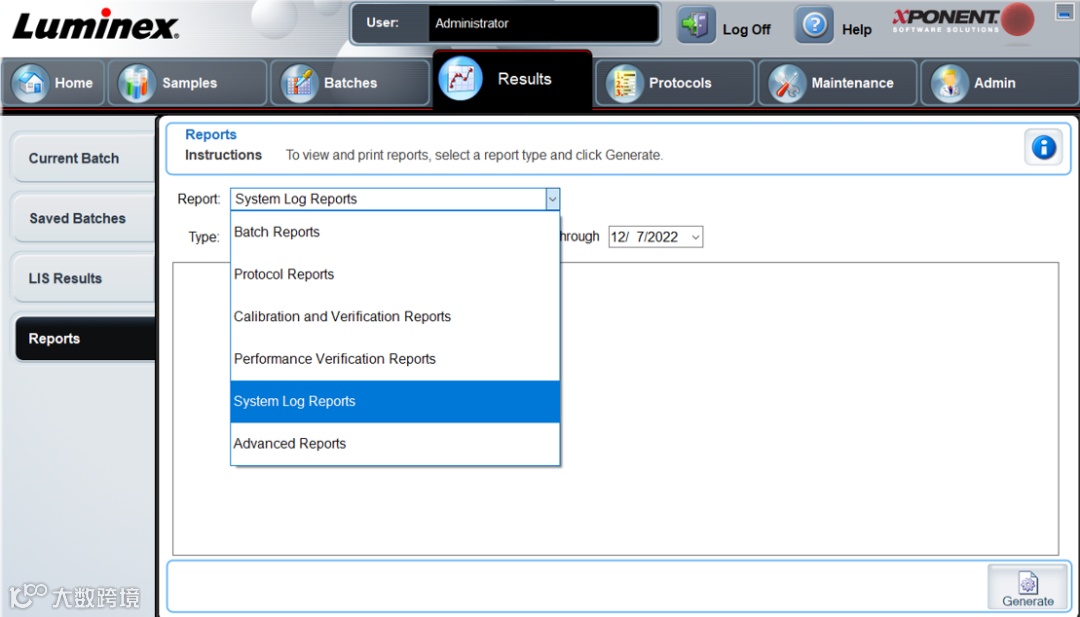
Task: Choose Performance Verification Reports option
Action: pyautogui.click(x=395, y=359)
